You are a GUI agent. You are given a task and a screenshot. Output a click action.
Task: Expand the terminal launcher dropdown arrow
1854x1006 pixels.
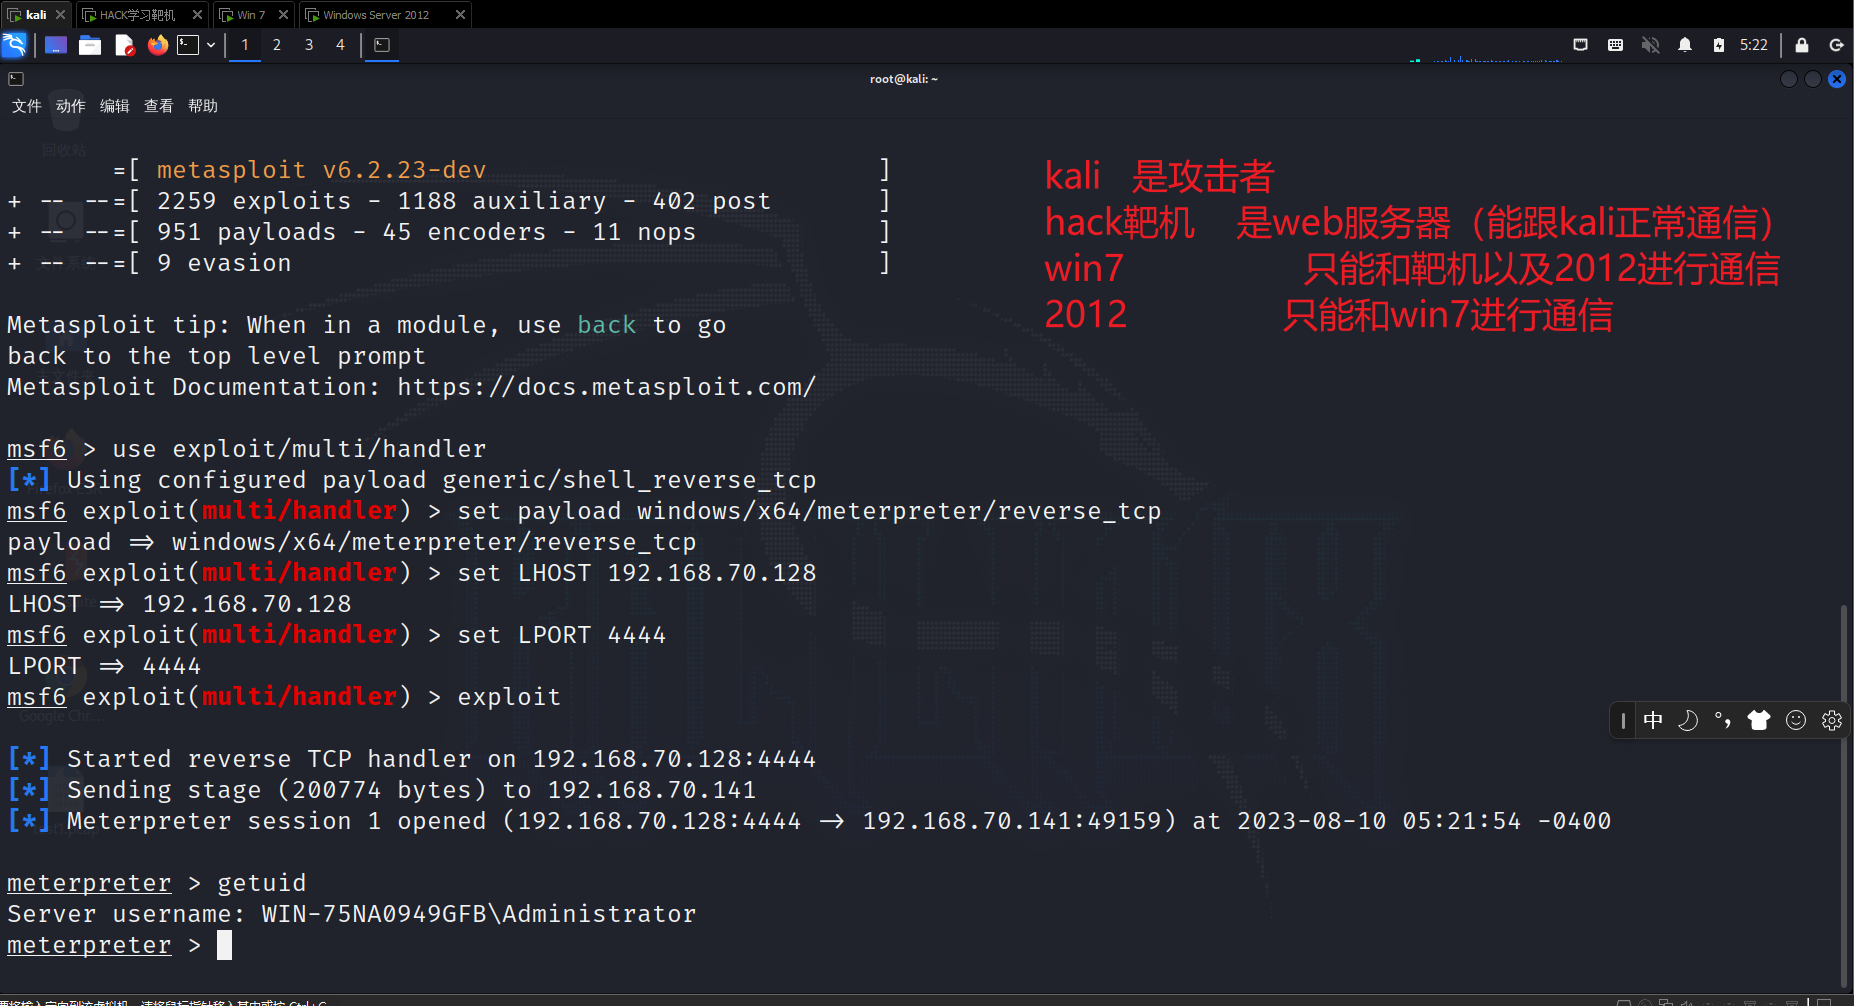[x=210, y=44]
